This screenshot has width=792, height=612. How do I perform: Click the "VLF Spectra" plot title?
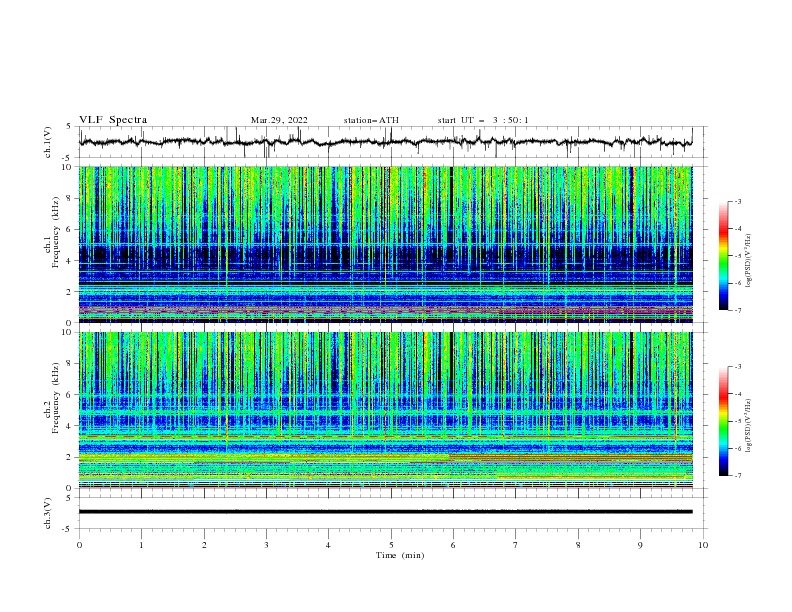pyautogui.click(x=113, y=120)
